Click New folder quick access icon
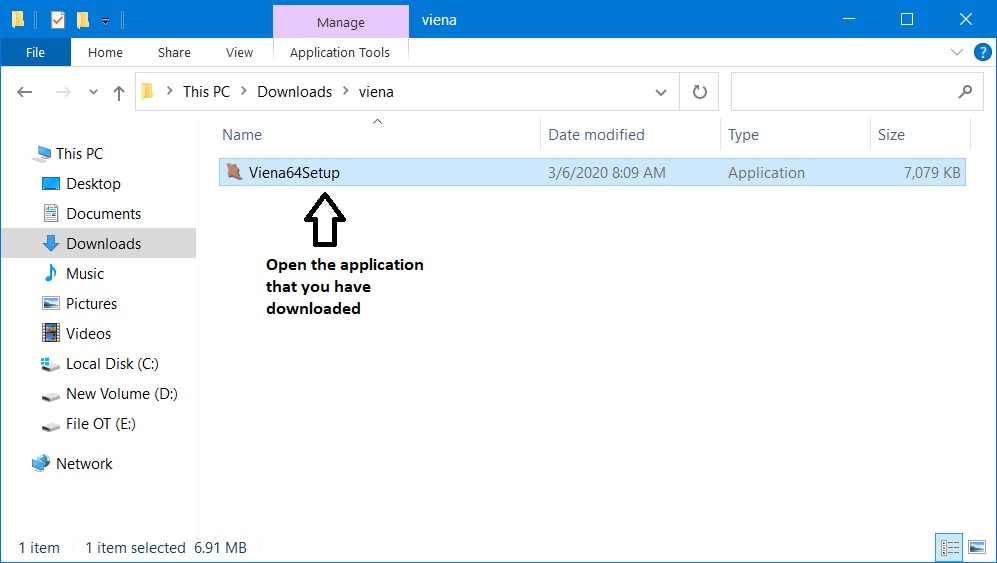Screen dimensions: 997x563 pos(83,20)
